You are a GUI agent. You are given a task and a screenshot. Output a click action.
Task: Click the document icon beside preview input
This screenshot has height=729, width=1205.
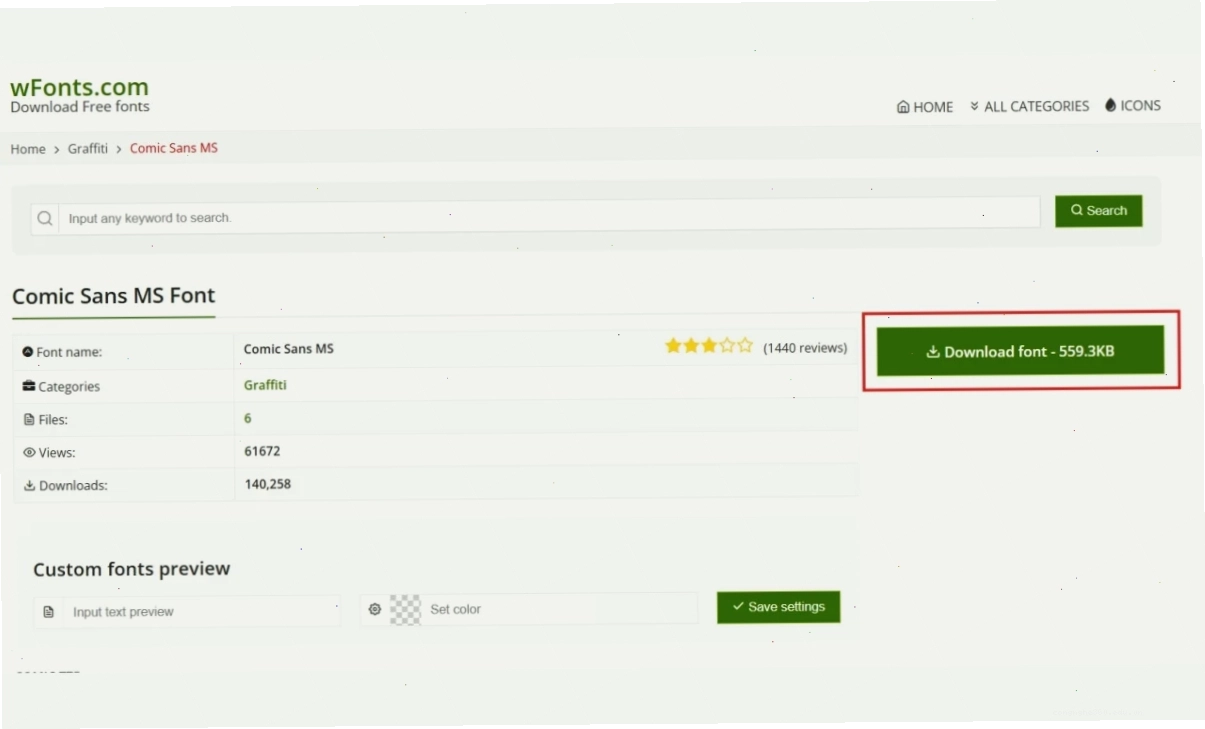[48, 611]
